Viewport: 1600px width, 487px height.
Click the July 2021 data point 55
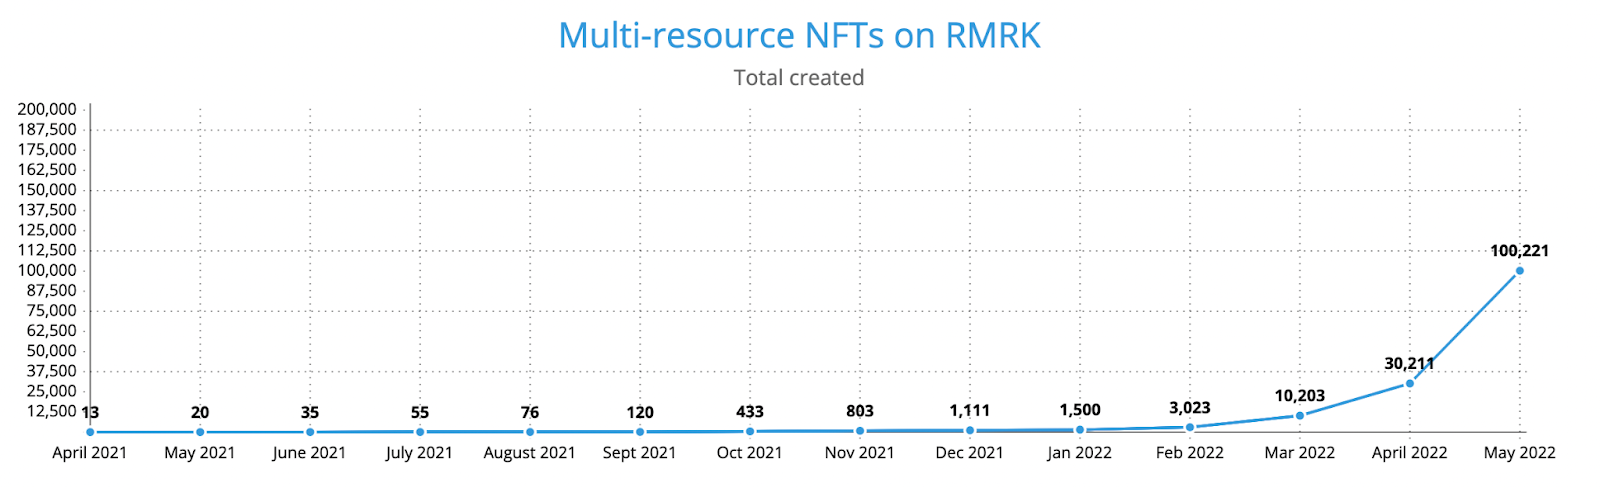pyautogui.click(x=419, y=432)
